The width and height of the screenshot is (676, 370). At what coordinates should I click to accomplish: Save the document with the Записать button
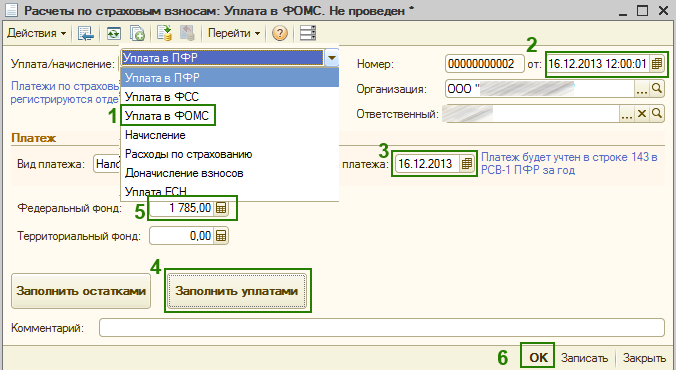coord(584,358)
